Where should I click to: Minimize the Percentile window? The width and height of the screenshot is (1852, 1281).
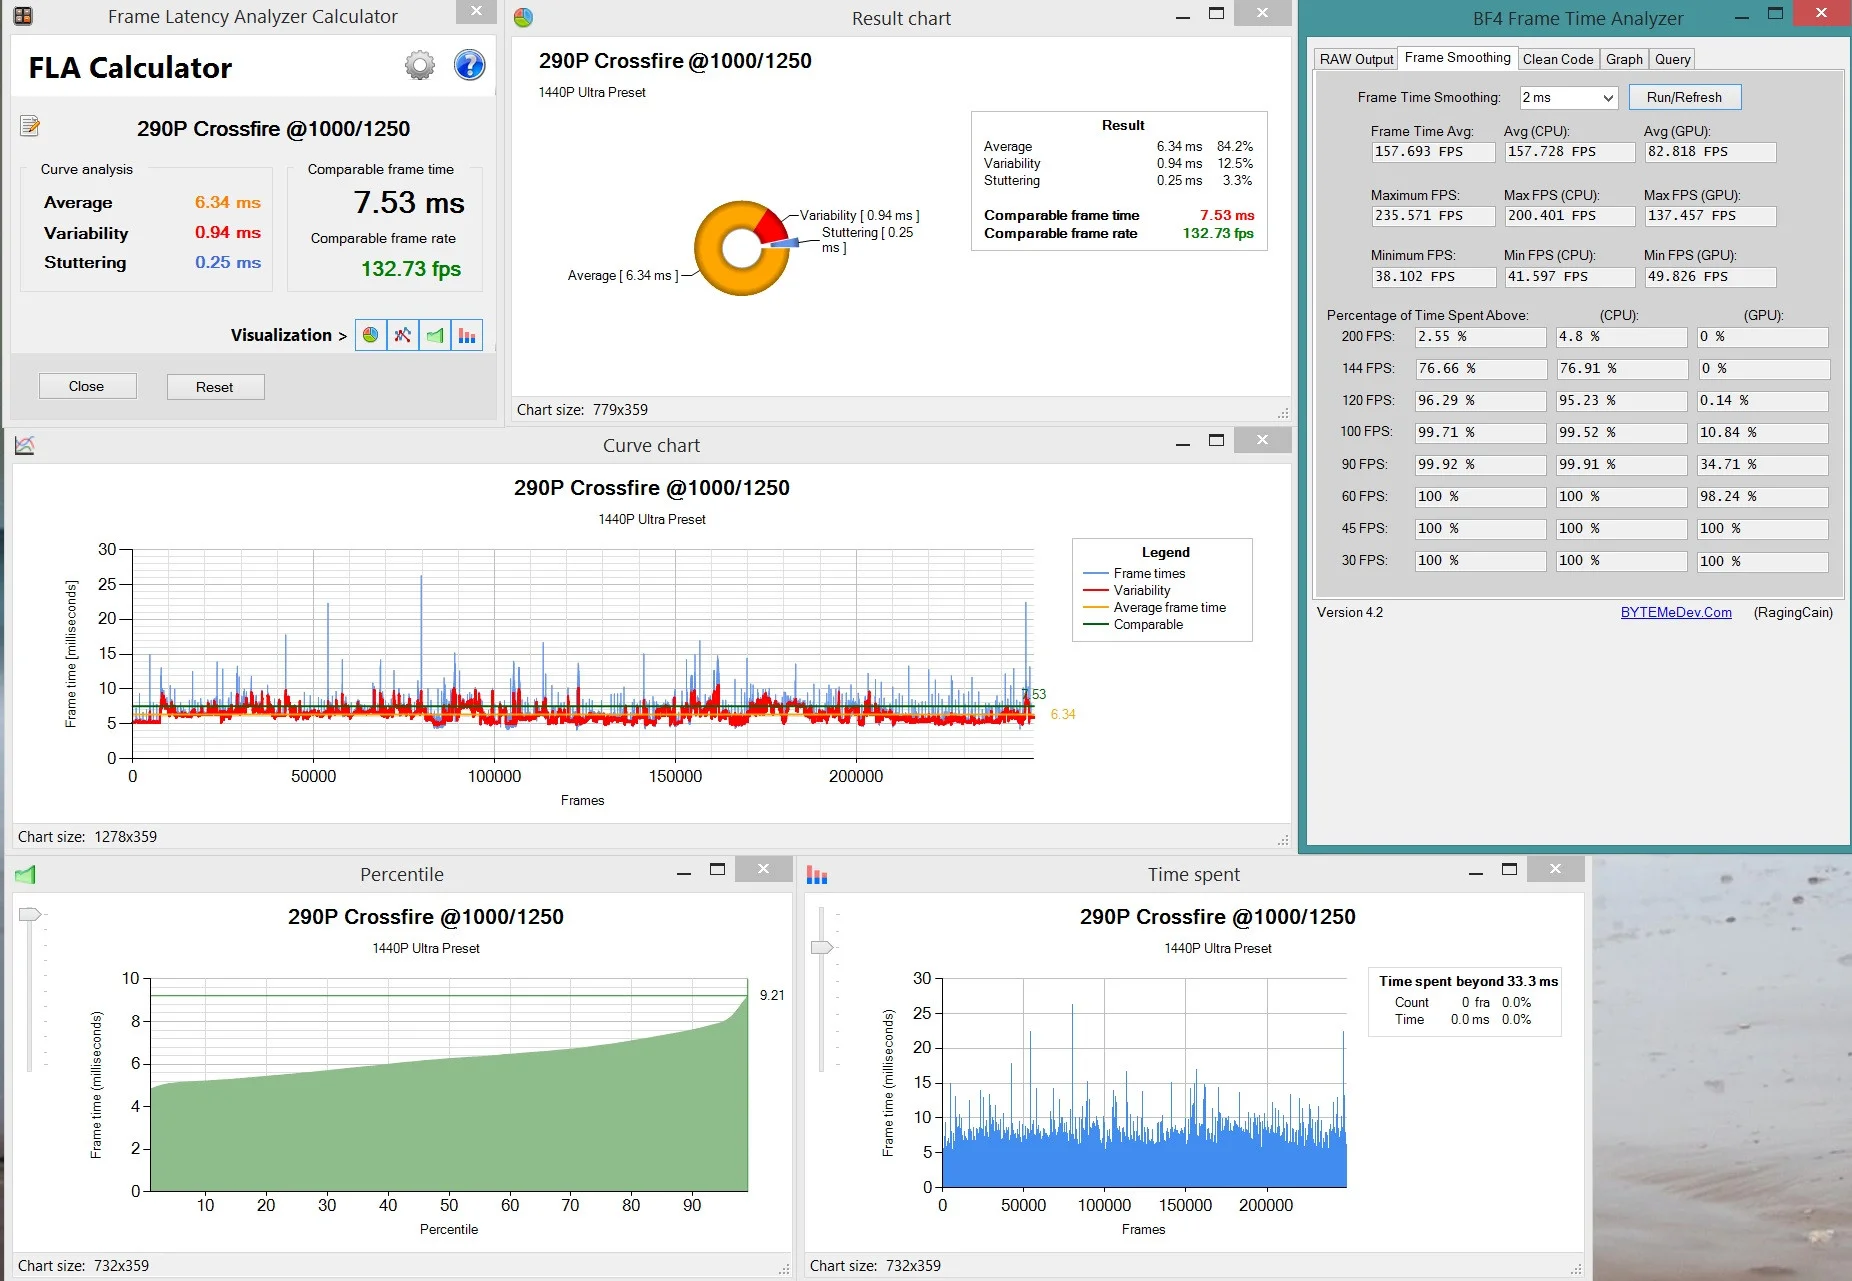pyautogui.click(x=684, y=871)
